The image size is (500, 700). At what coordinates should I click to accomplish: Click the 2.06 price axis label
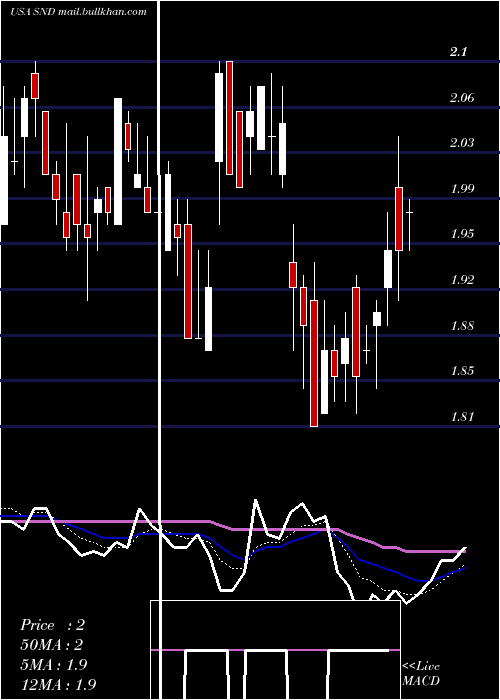coord(462,98)
